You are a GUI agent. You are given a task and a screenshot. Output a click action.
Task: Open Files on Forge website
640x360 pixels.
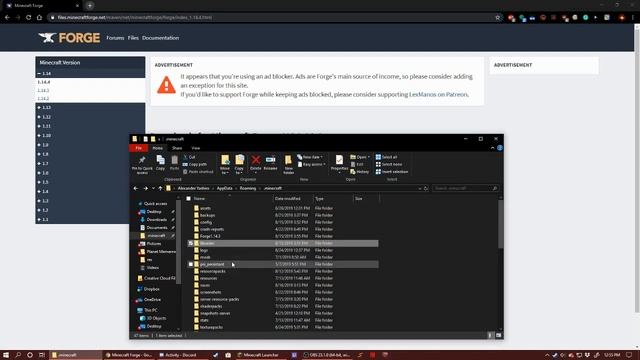133,38
